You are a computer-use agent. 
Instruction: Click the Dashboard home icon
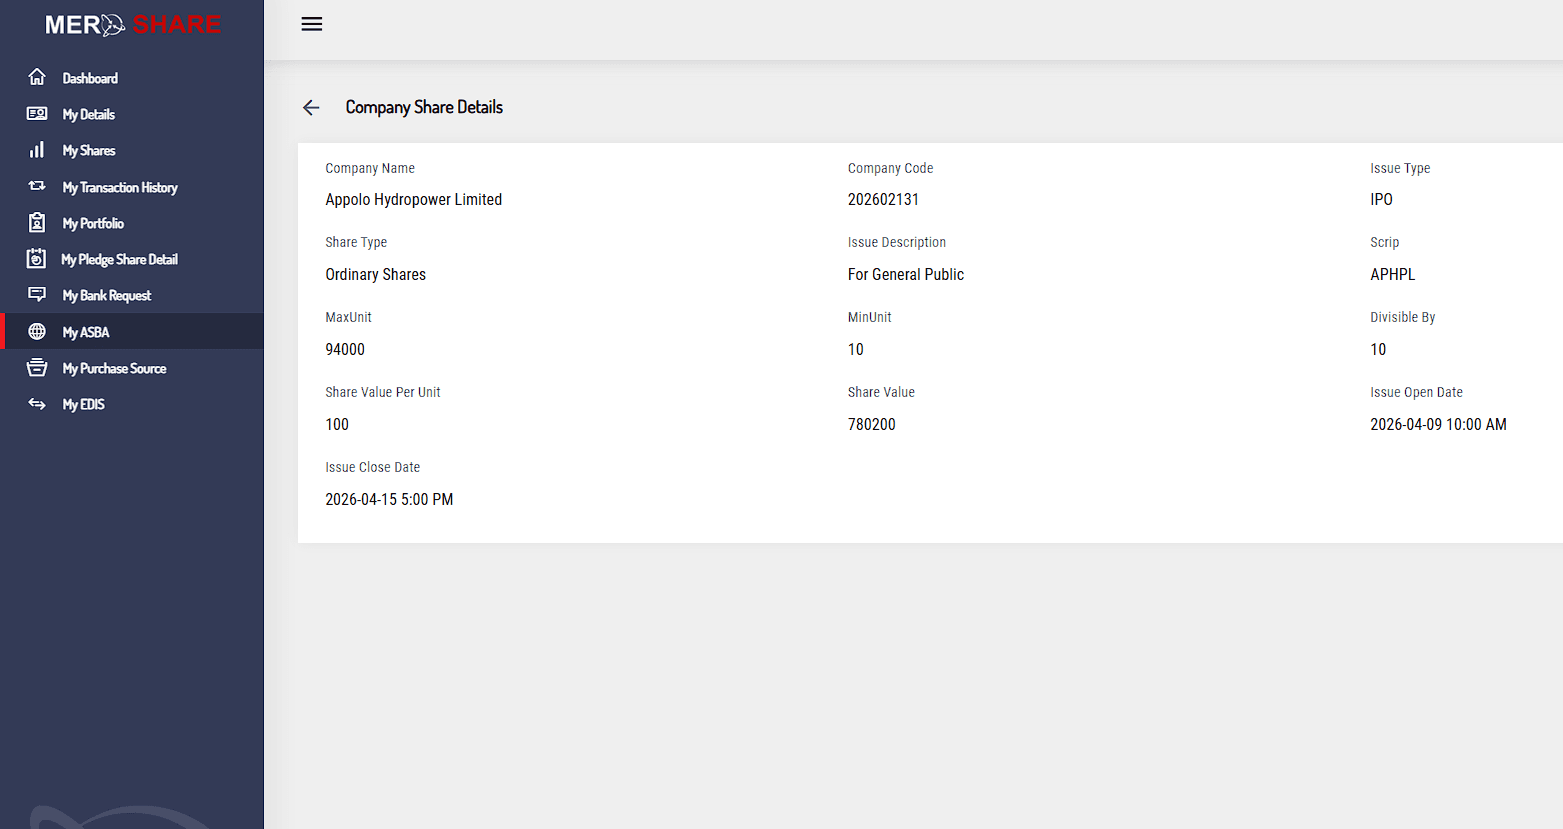(37, 77)
